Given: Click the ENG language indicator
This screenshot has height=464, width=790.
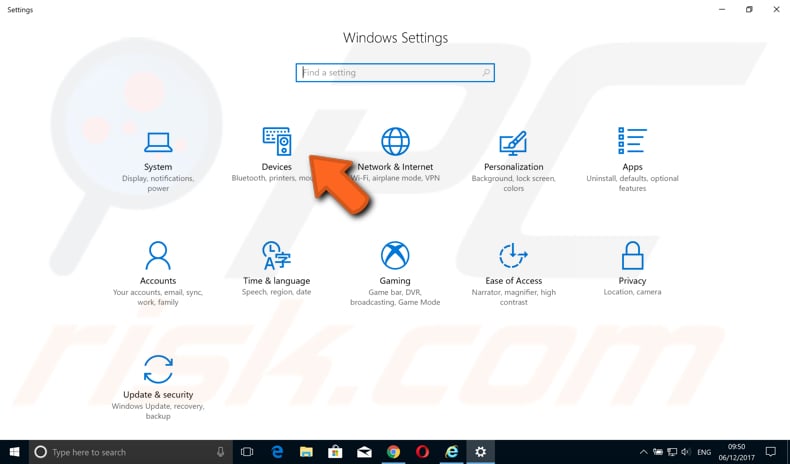Looking at the screenshot, I should [704, 452].
